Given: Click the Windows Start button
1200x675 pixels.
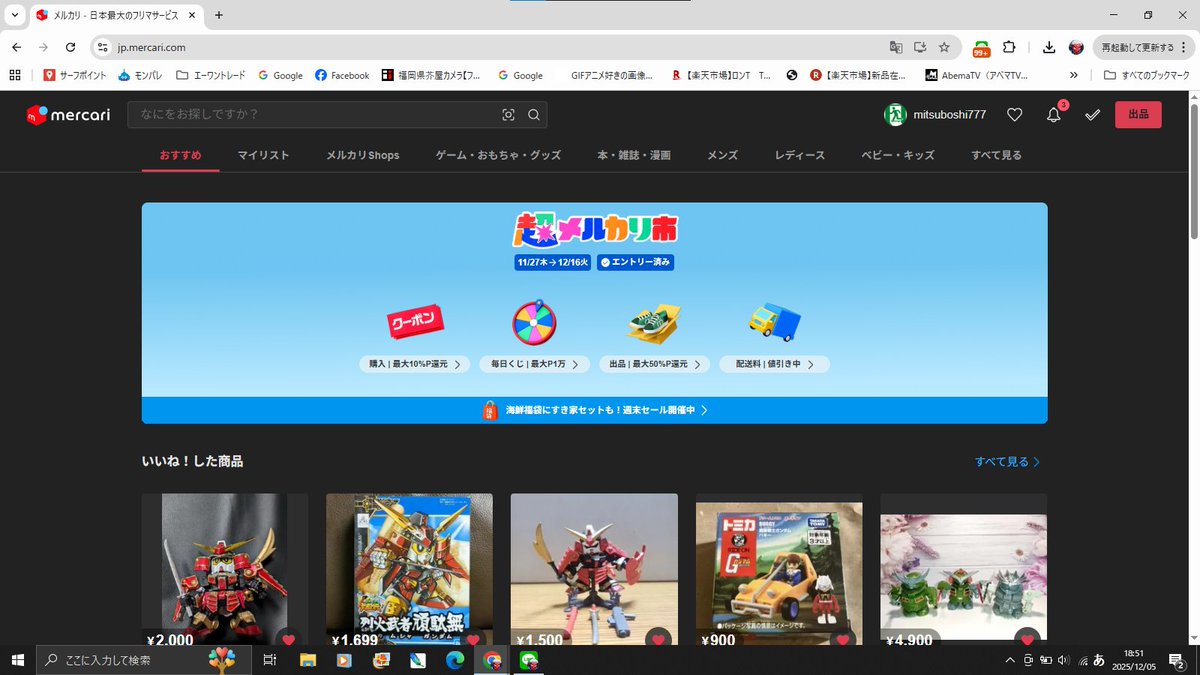Looking at the screenshot, I should tap(17, 660).
